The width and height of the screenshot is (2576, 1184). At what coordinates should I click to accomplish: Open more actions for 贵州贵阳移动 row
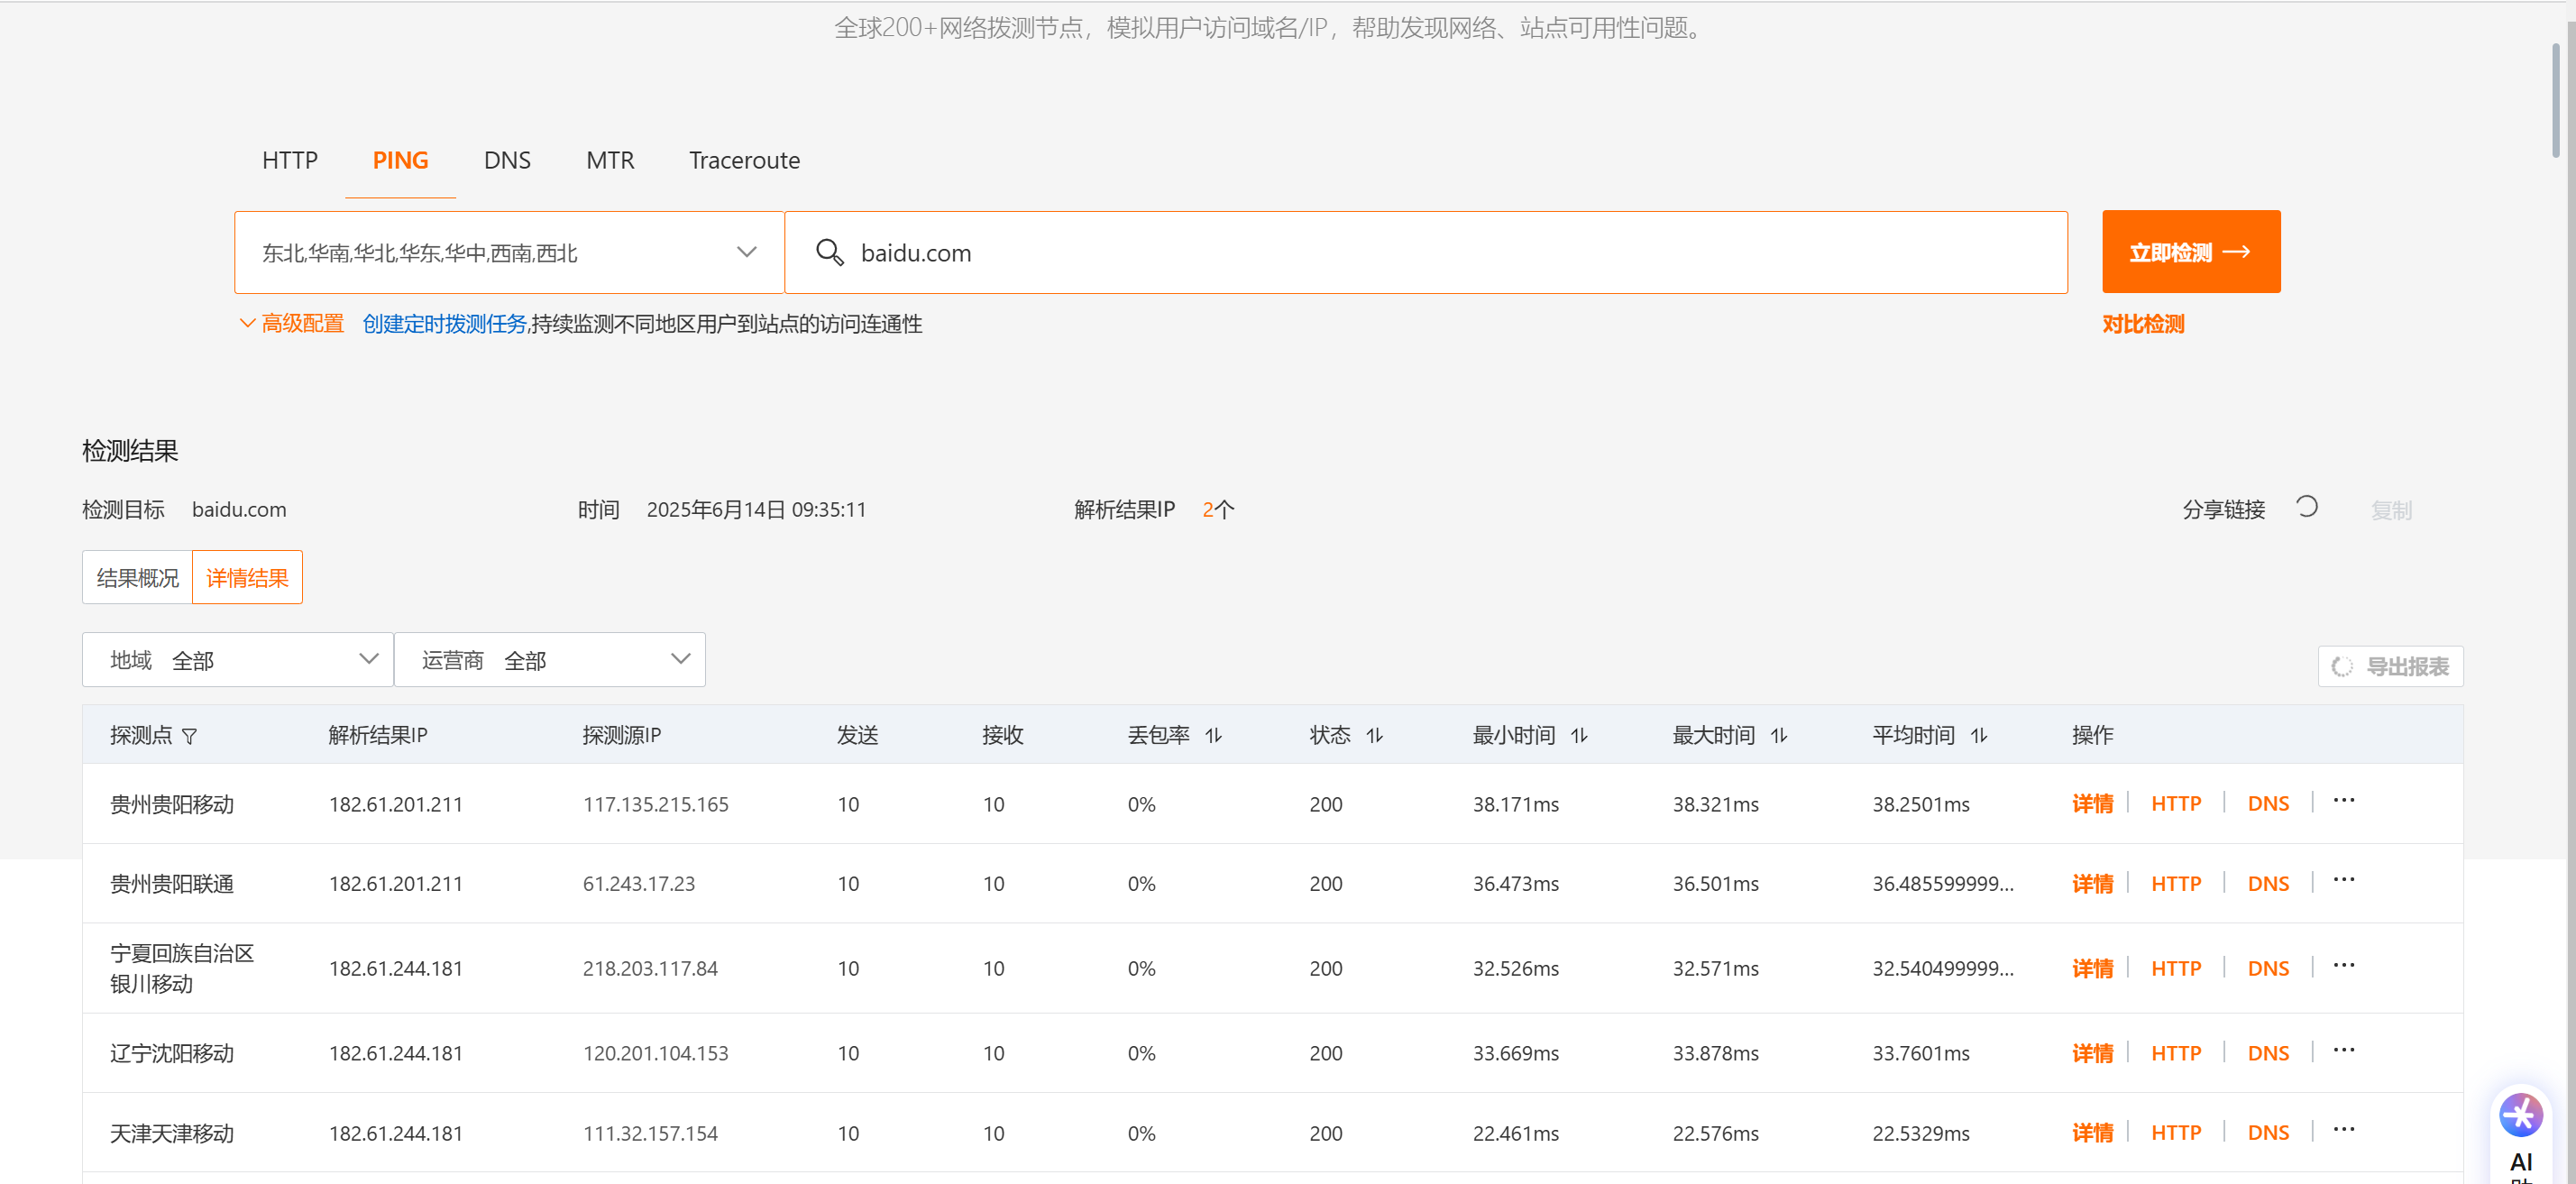(x=2343, y=800)
